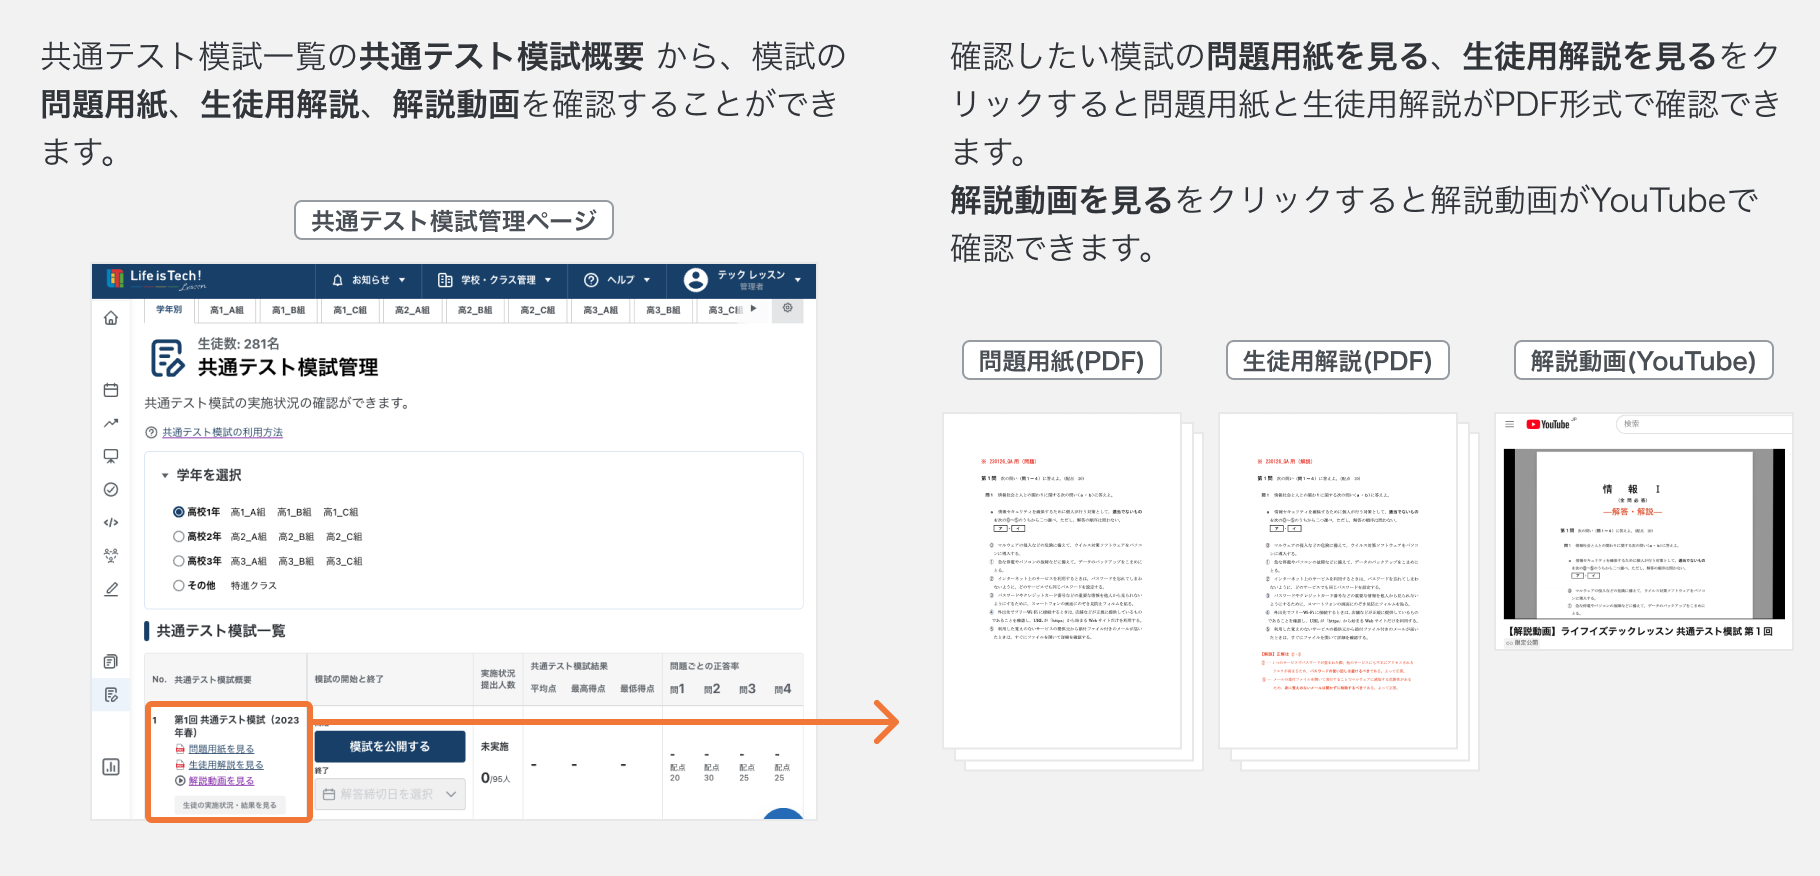Click the question icon beside usage link
The image size is (1820, 876).
pyautogui.click(x=152, y=433)
